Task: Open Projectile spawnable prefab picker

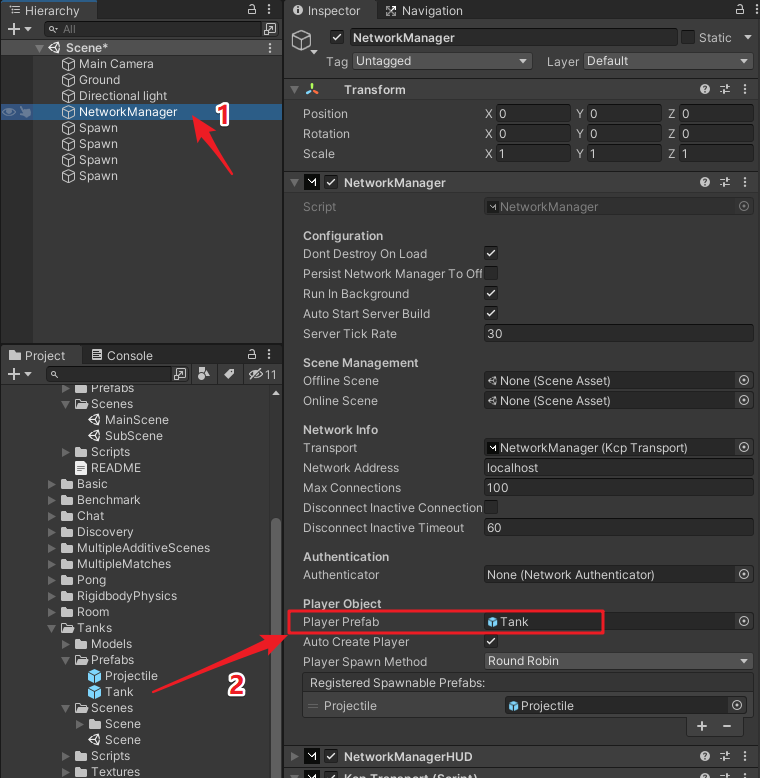Action: pyautogui.click(x=737, y=706)
